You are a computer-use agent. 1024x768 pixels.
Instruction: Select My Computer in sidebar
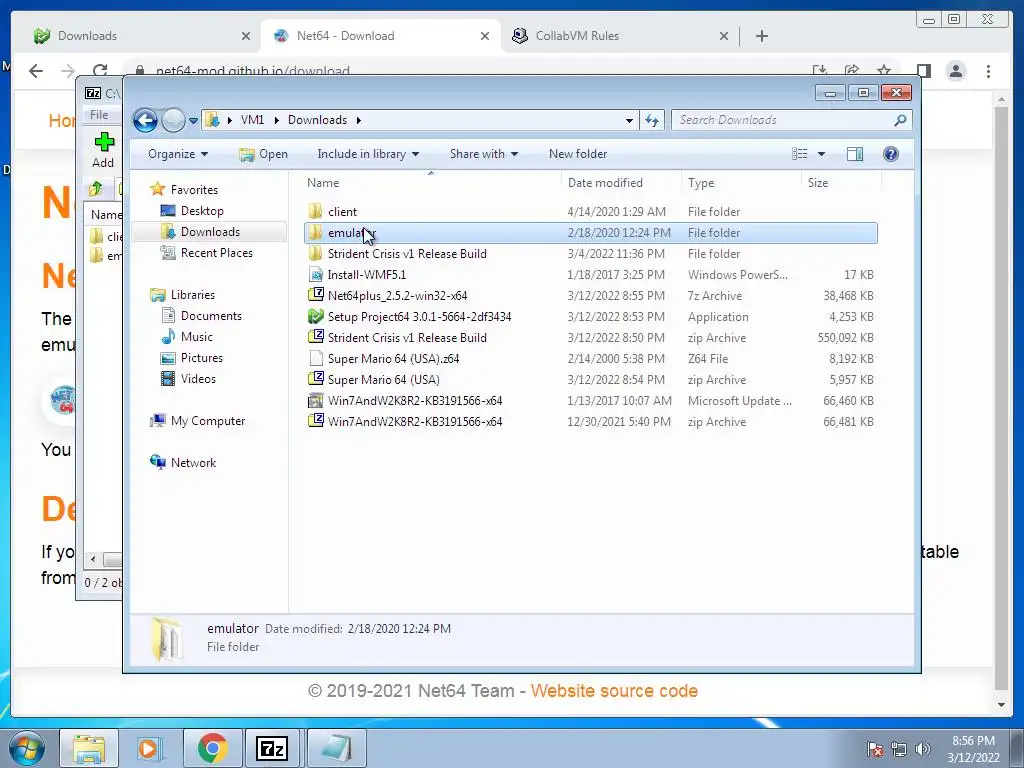(208, 421)
